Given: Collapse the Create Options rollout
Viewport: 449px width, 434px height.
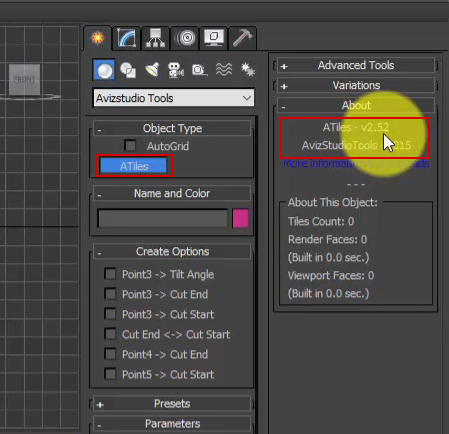Looking at the screenshot, I should (x=172, y=251).
